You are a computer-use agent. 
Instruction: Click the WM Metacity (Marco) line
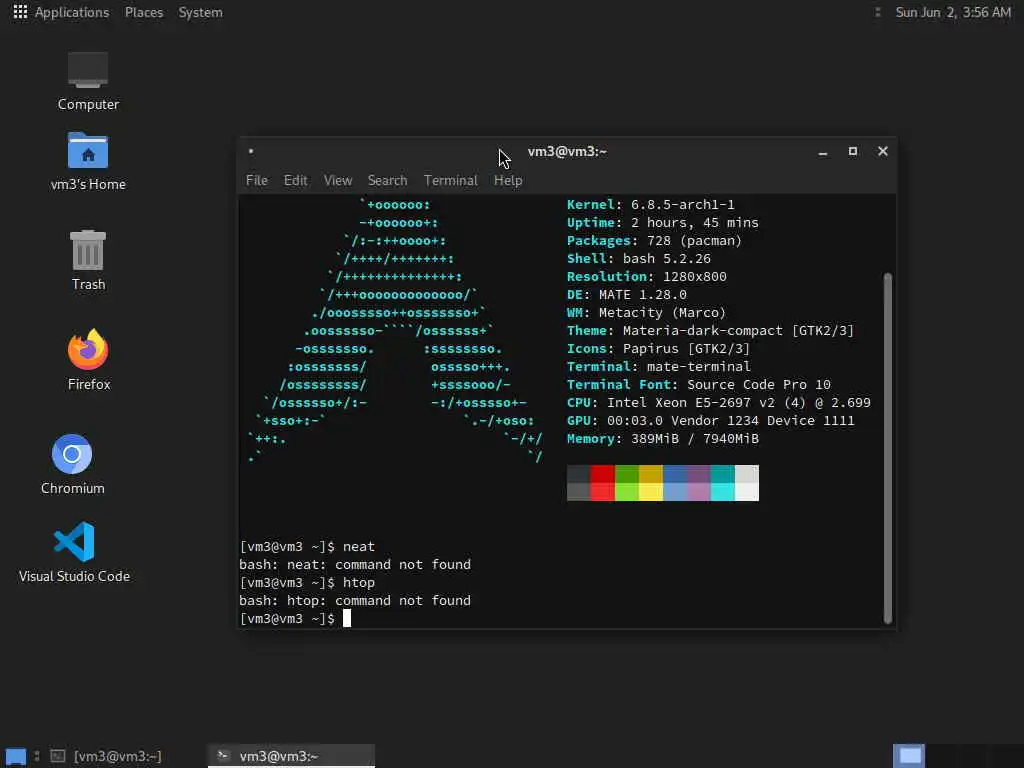click(x=646, y=313)
